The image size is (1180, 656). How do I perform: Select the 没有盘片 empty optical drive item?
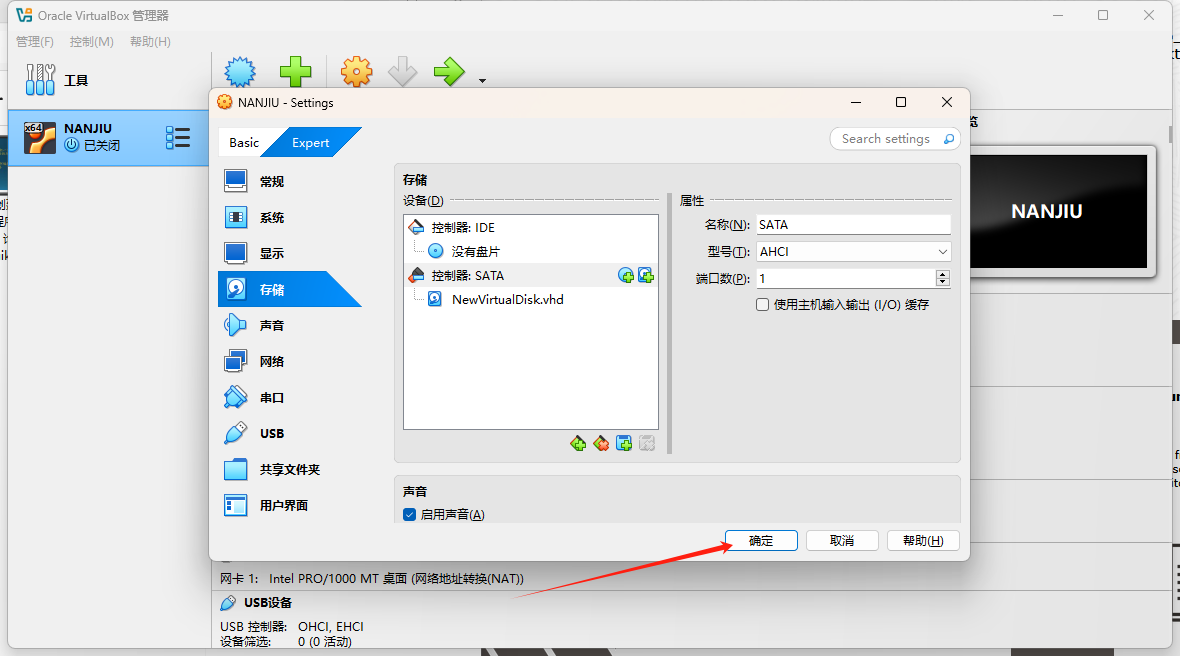[531, 251]
